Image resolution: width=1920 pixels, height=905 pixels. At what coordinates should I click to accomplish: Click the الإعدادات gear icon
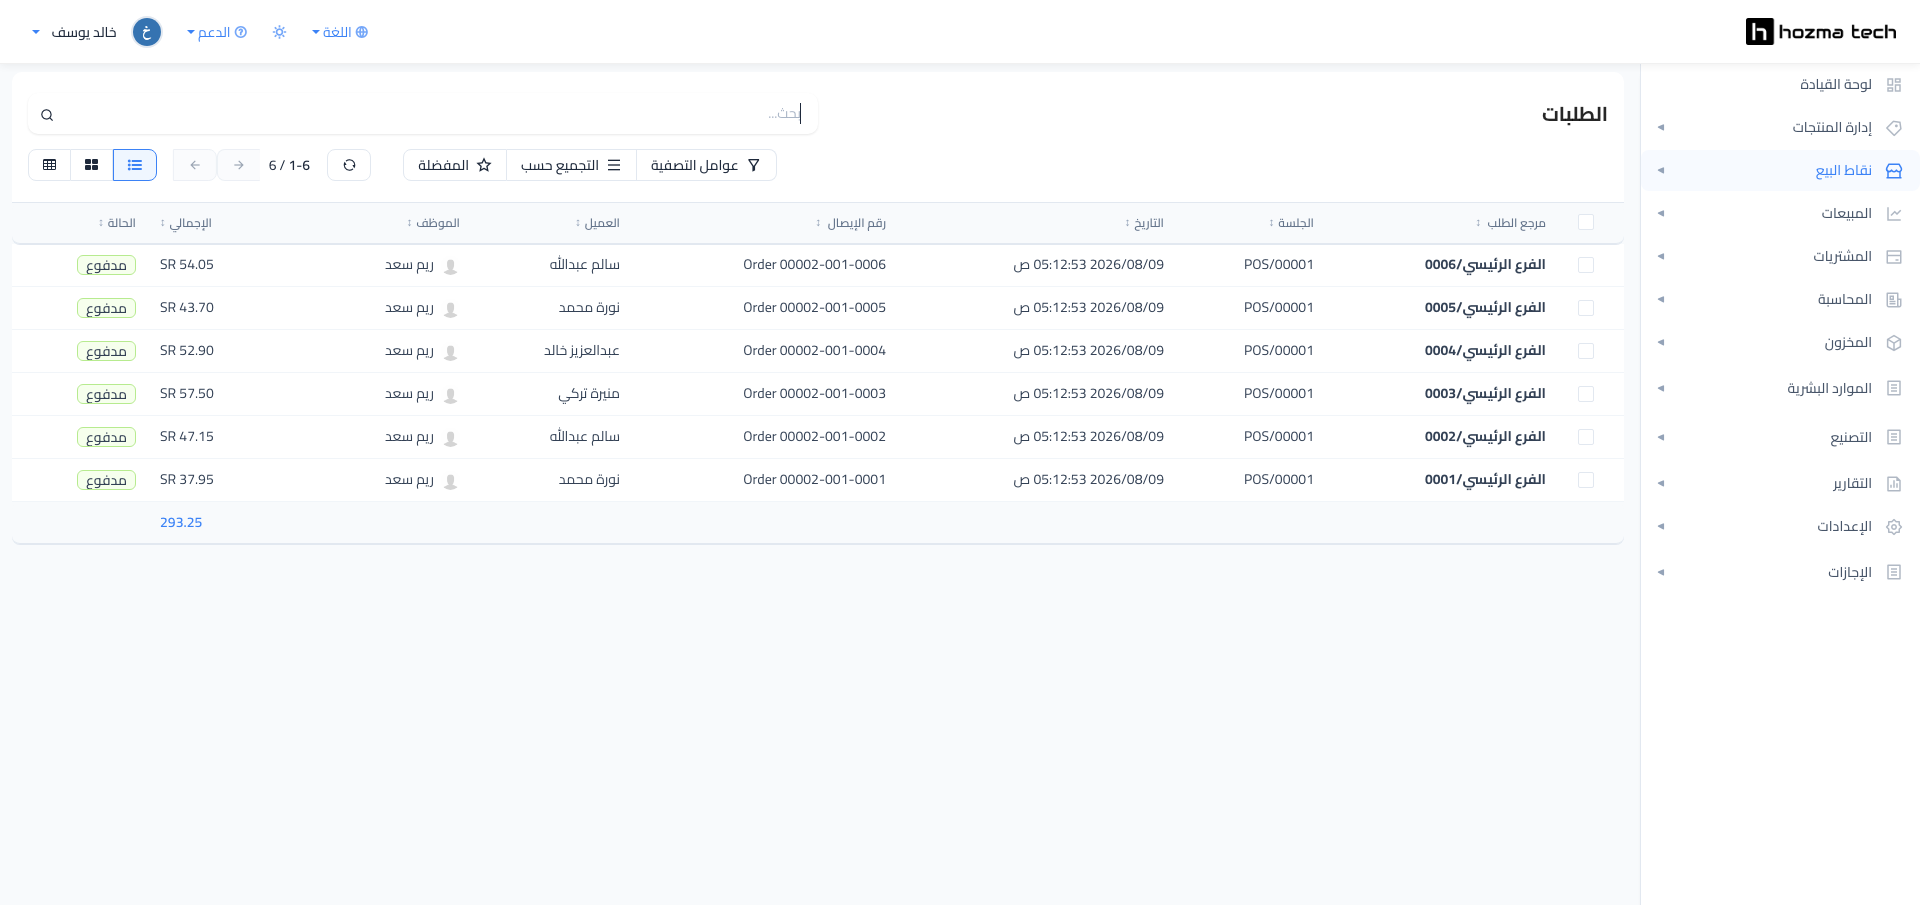[1893, 527]
